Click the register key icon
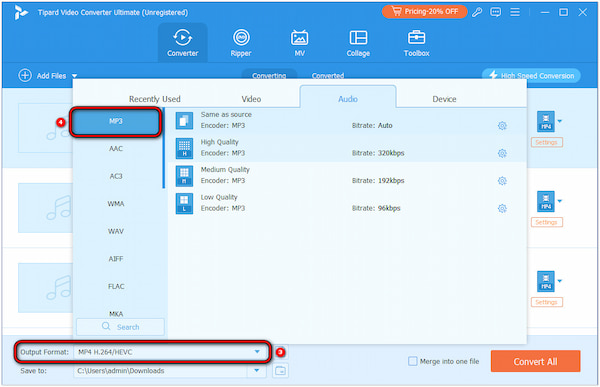The height and width of the screenshot is (387, 600). [477, 12]
